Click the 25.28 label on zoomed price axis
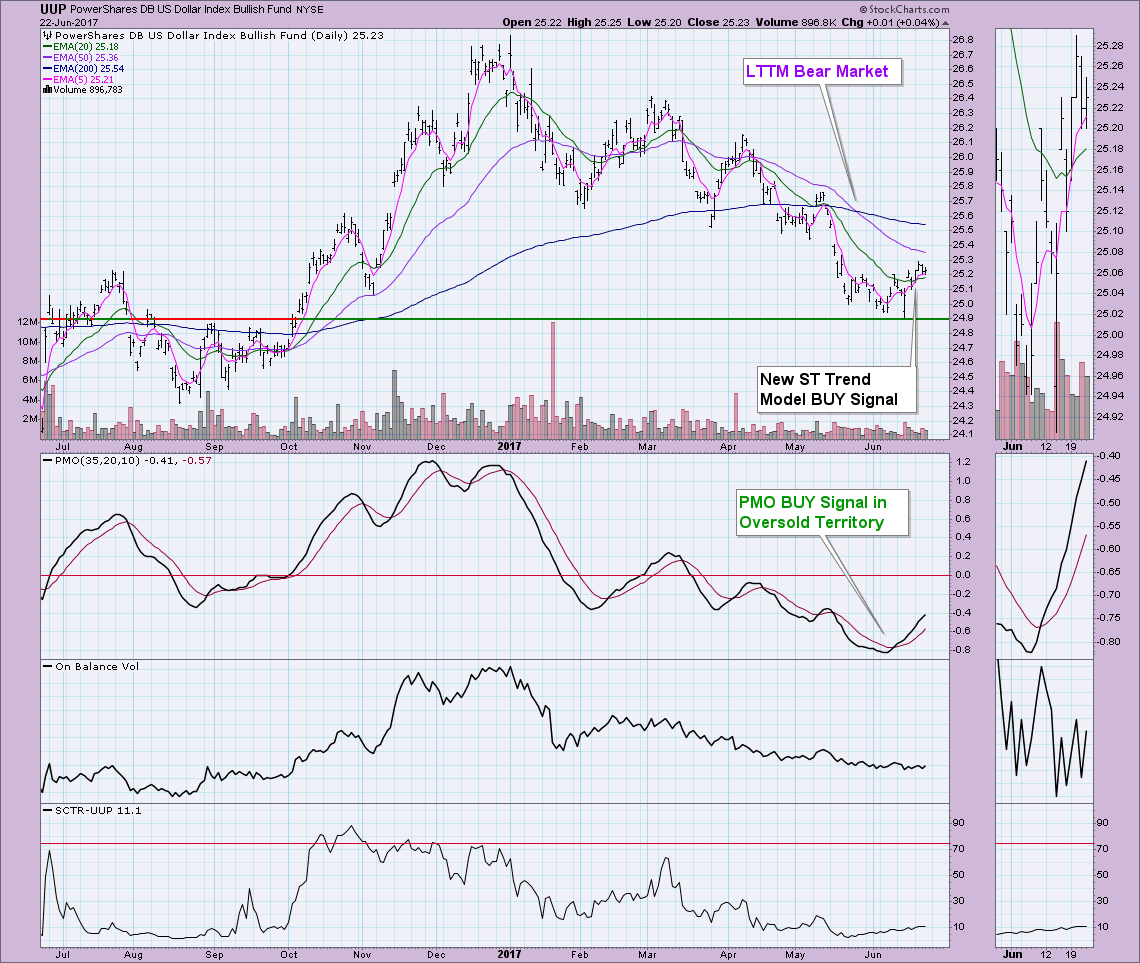1140x963 pixels. tap(1109, 46)
